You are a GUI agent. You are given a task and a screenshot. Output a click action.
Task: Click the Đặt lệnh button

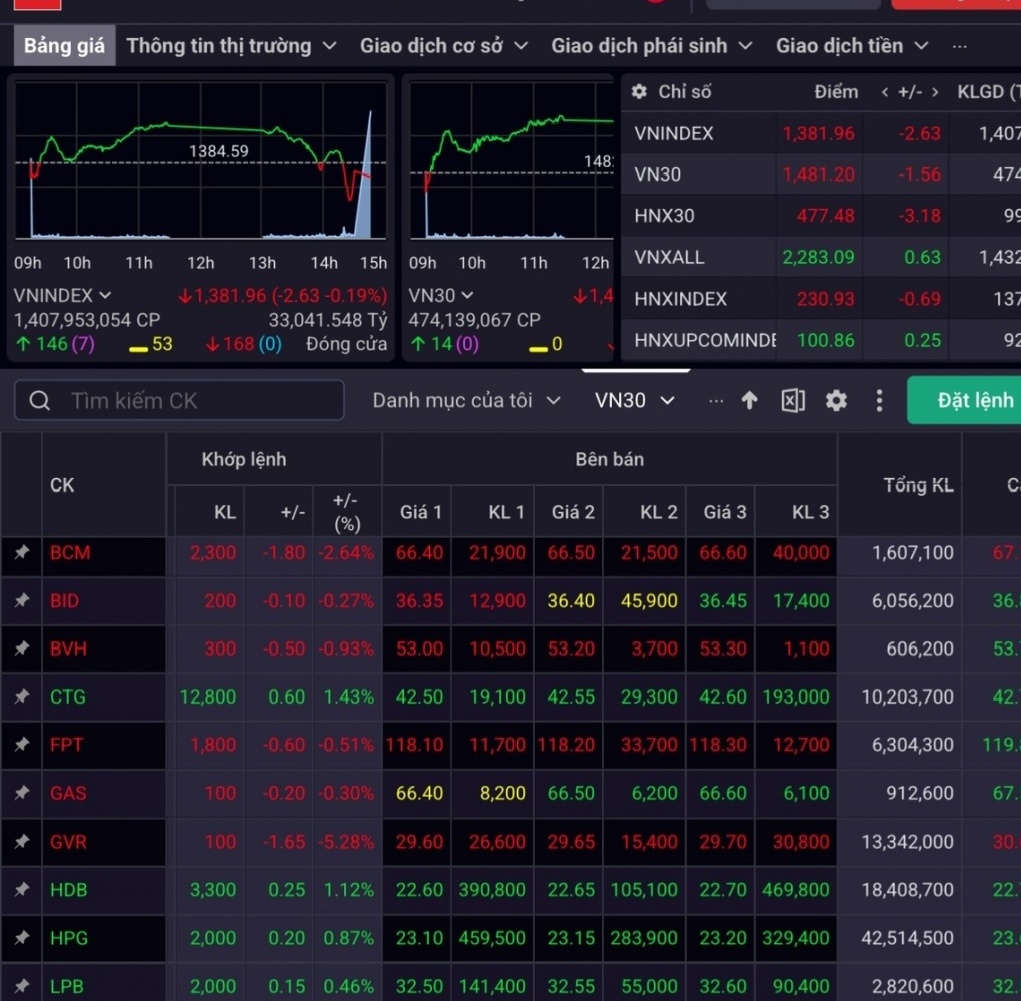(x=966, y=400)
